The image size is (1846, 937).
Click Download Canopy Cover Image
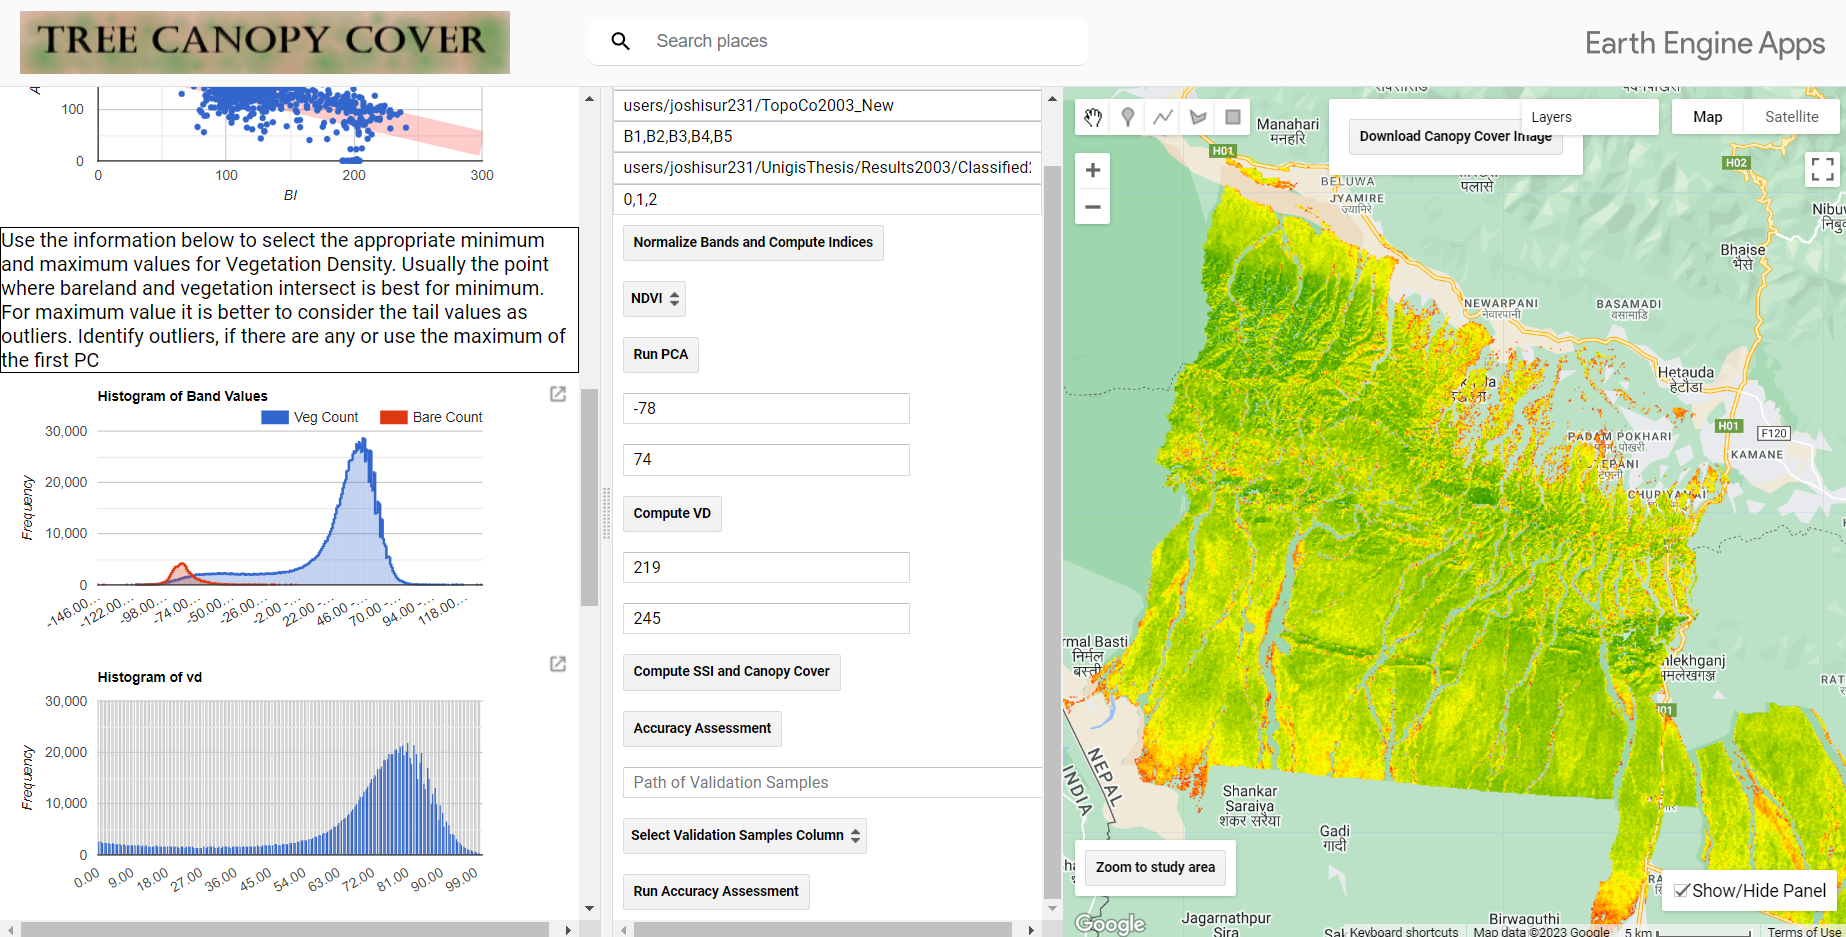point(1455,136)
